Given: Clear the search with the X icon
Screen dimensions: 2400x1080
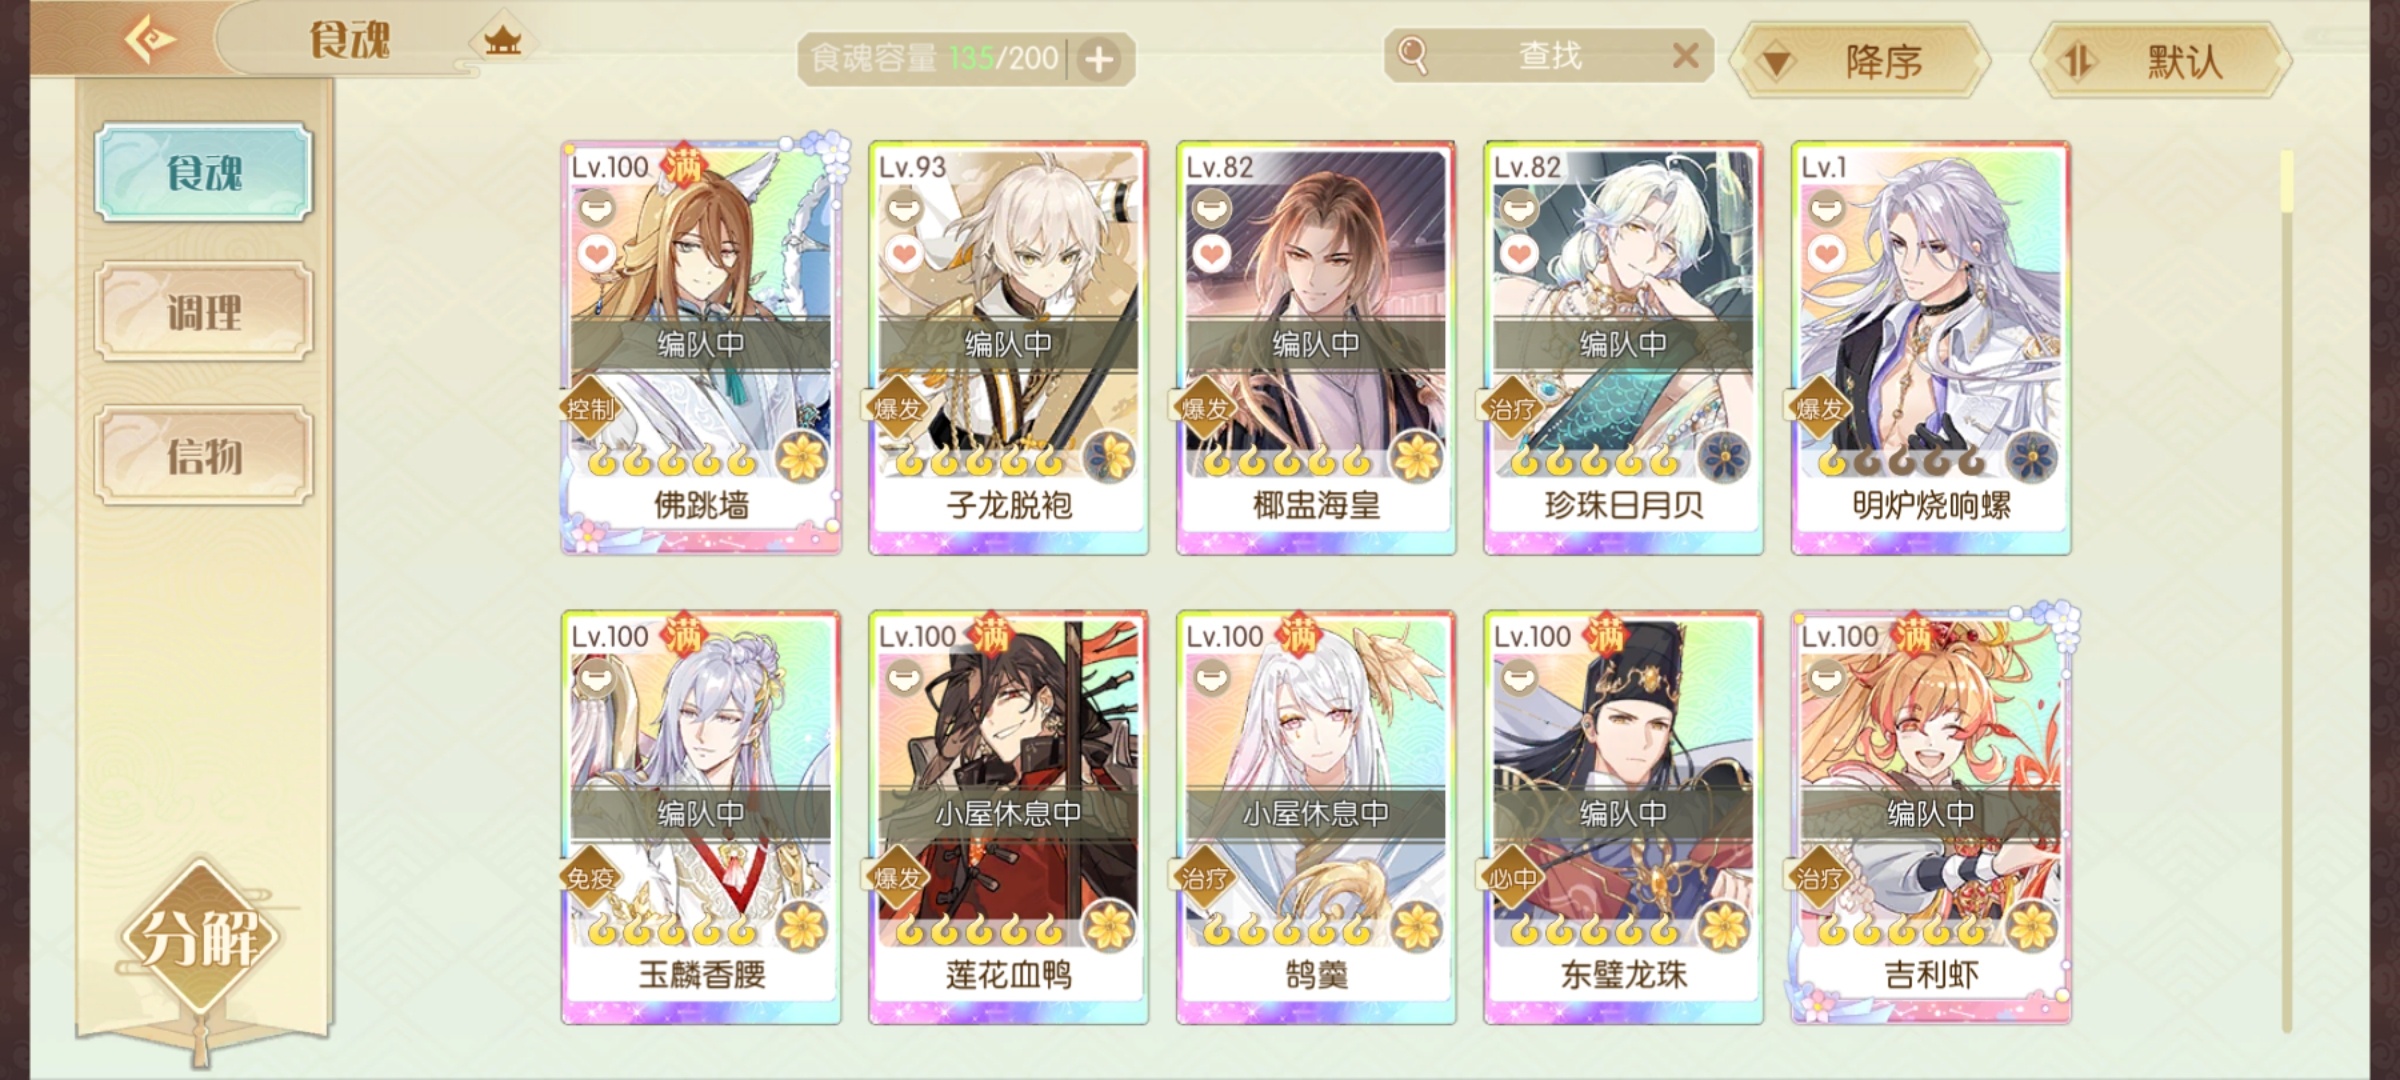Looking at the screenshot, I should tap(1686, 56).
